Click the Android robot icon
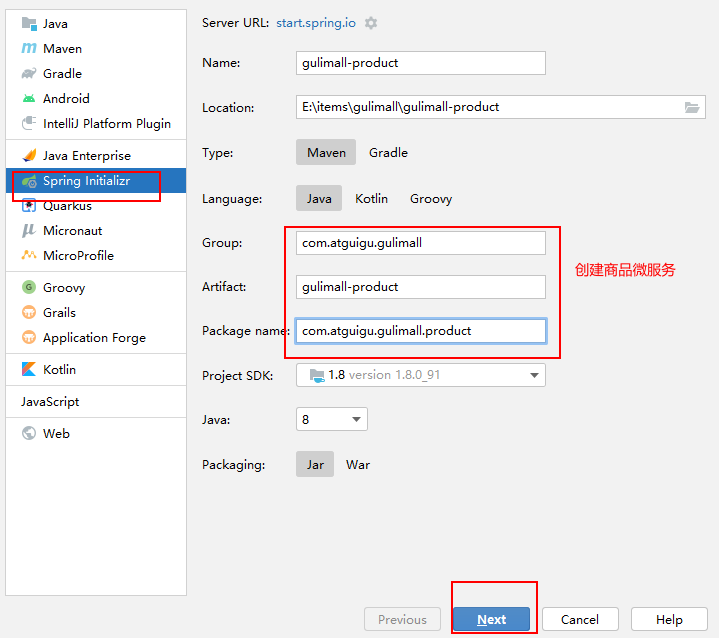This screenshot has height=638, width=719. pos(29,98)
